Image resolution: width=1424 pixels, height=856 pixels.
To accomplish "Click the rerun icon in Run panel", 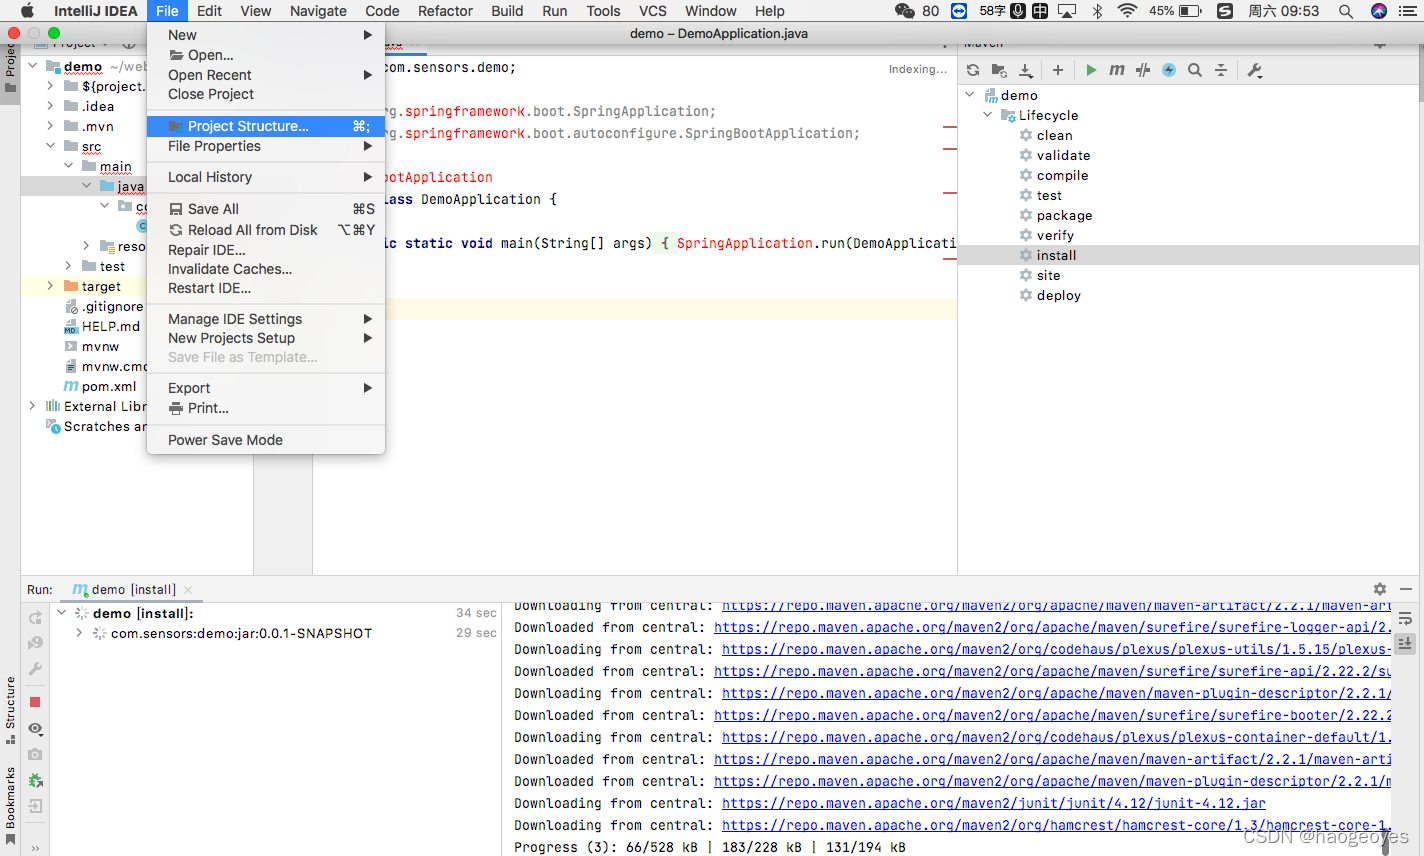I will [35, 618].
